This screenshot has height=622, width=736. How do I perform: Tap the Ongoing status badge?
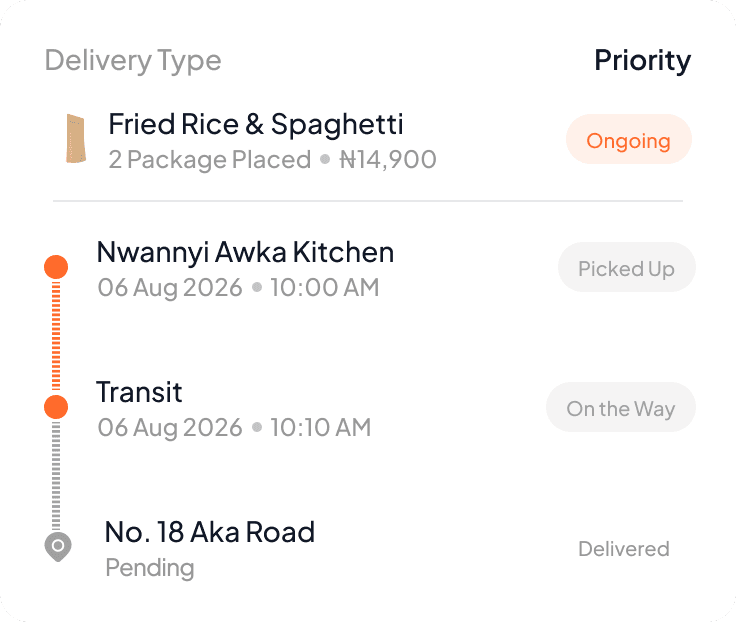pyautogui.click(x=629, y=139)
